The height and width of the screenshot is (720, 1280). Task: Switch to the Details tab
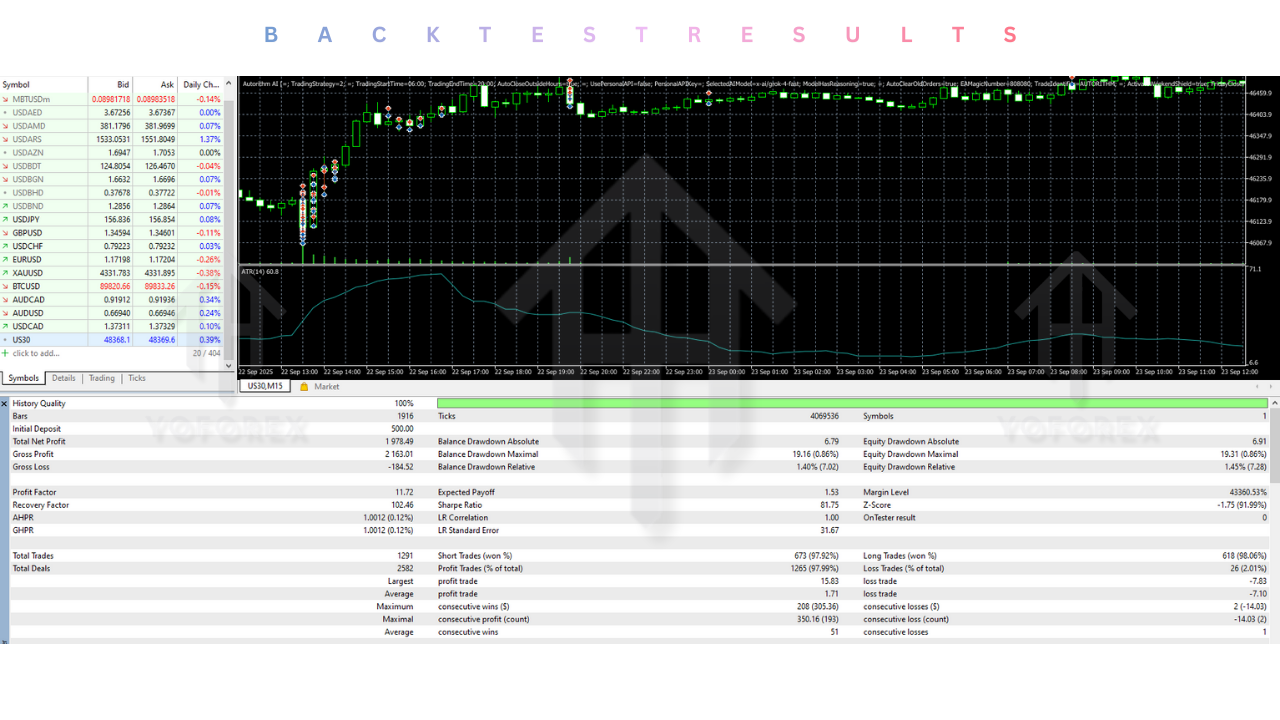(x=62, y=377)
